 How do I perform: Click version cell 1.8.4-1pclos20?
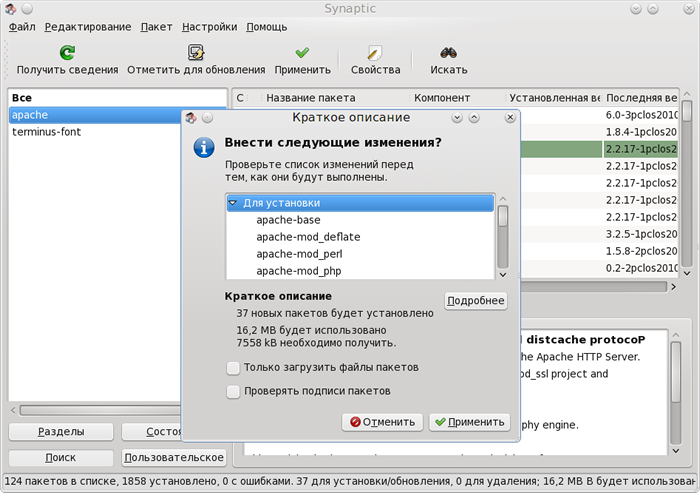point(641,132)
